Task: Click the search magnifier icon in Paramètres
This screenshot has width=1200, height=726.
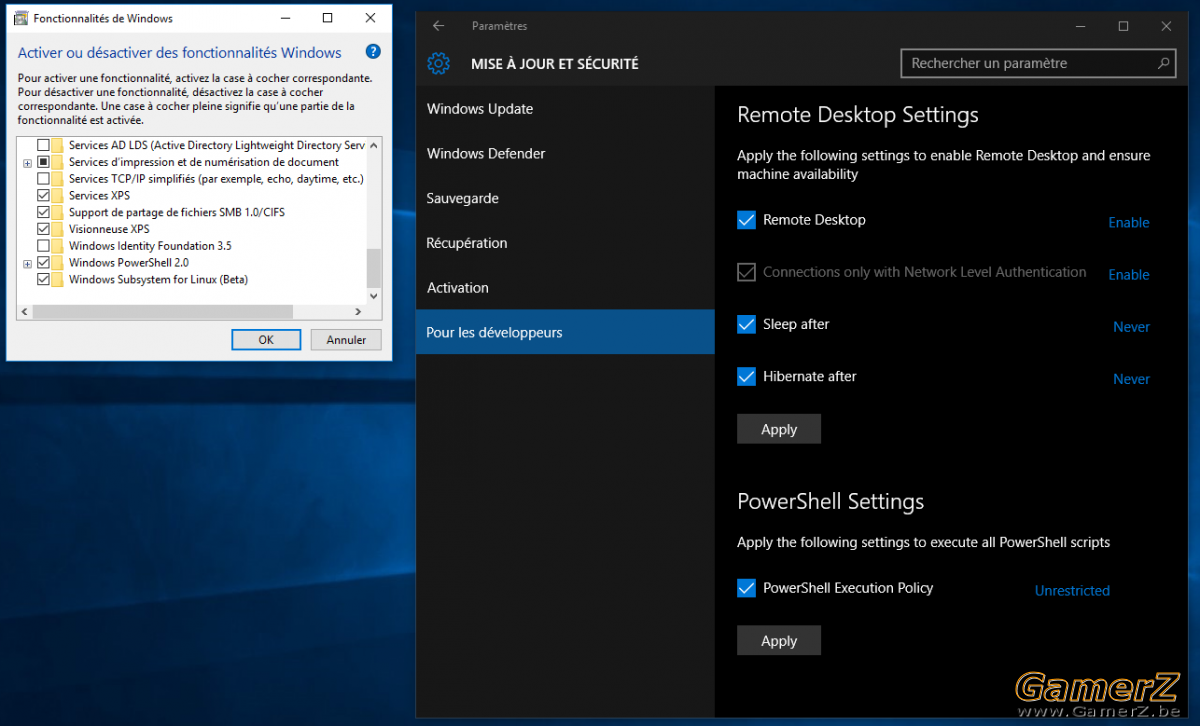Action: tap(1163, 63)
